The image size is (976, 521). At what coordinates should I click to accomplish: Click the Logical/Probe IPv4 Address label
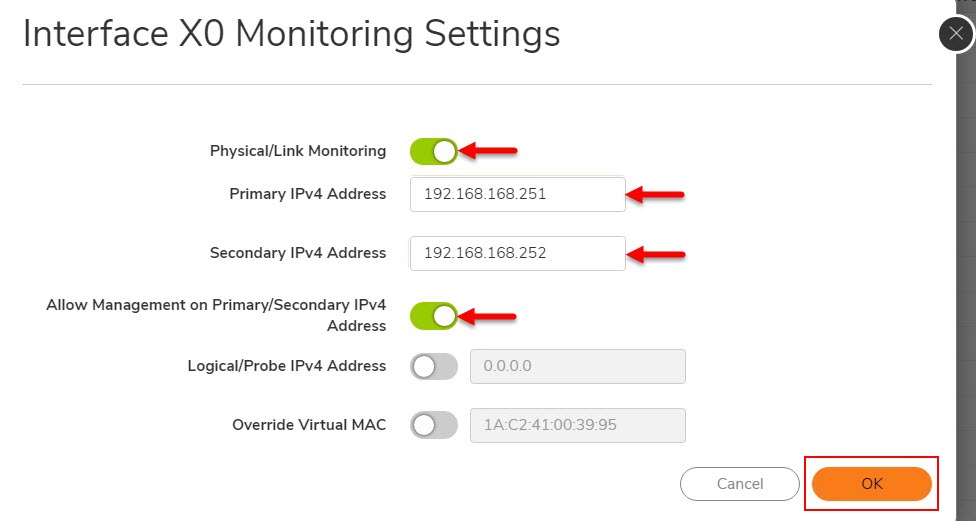[286, 366]
